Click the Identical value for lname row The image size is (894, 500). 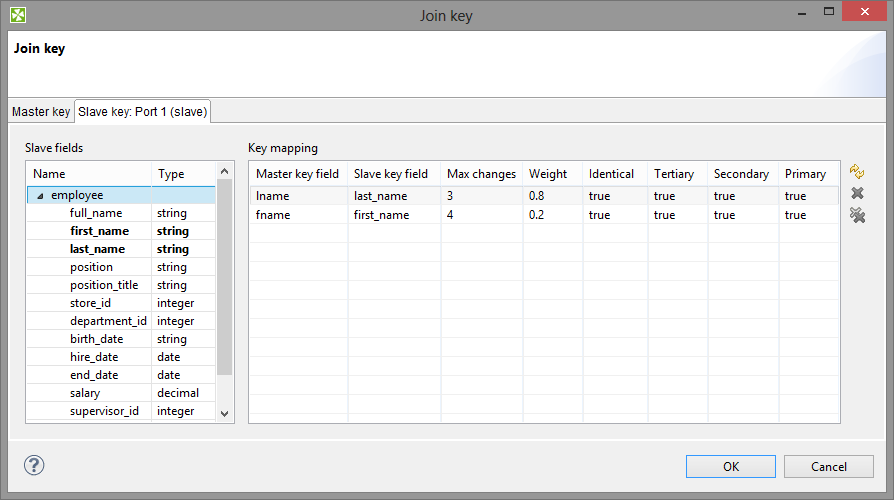point(600,197)
